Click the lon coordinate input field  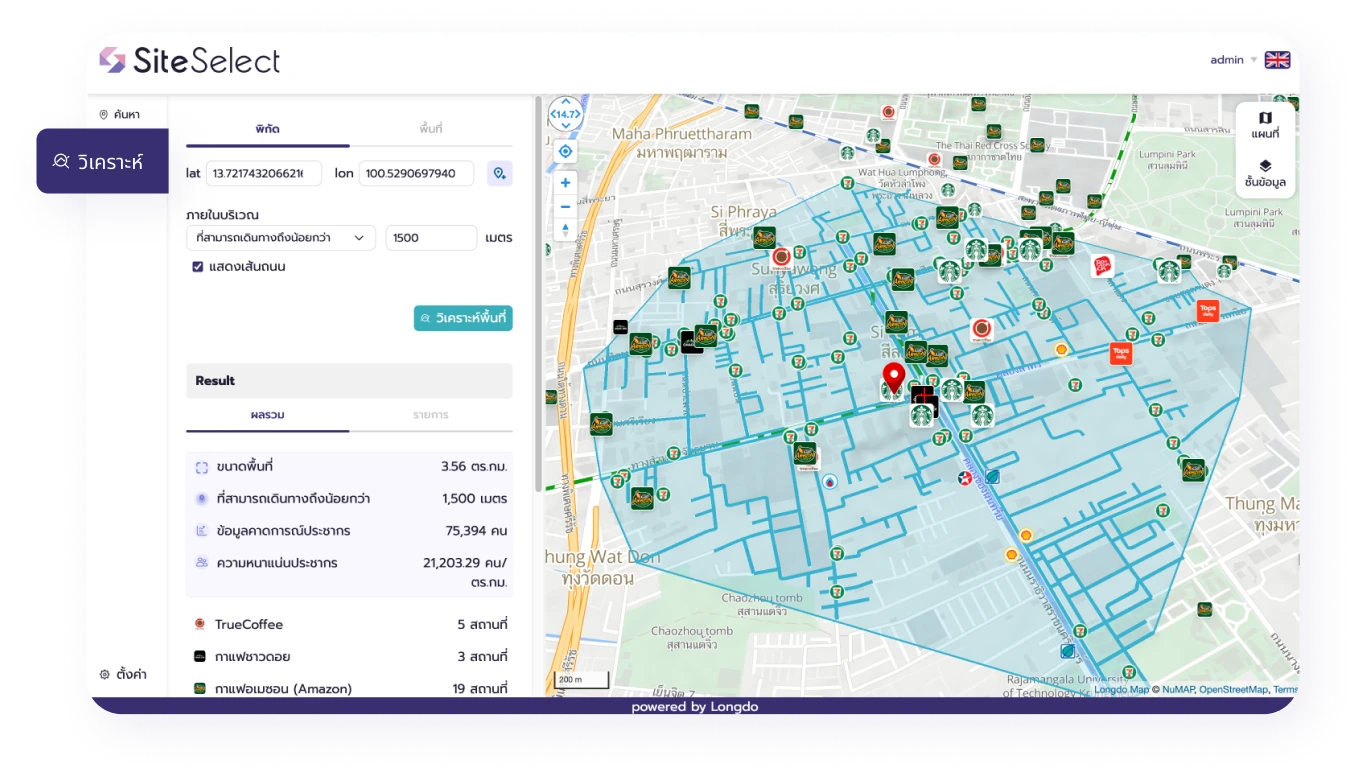[418, 173]
